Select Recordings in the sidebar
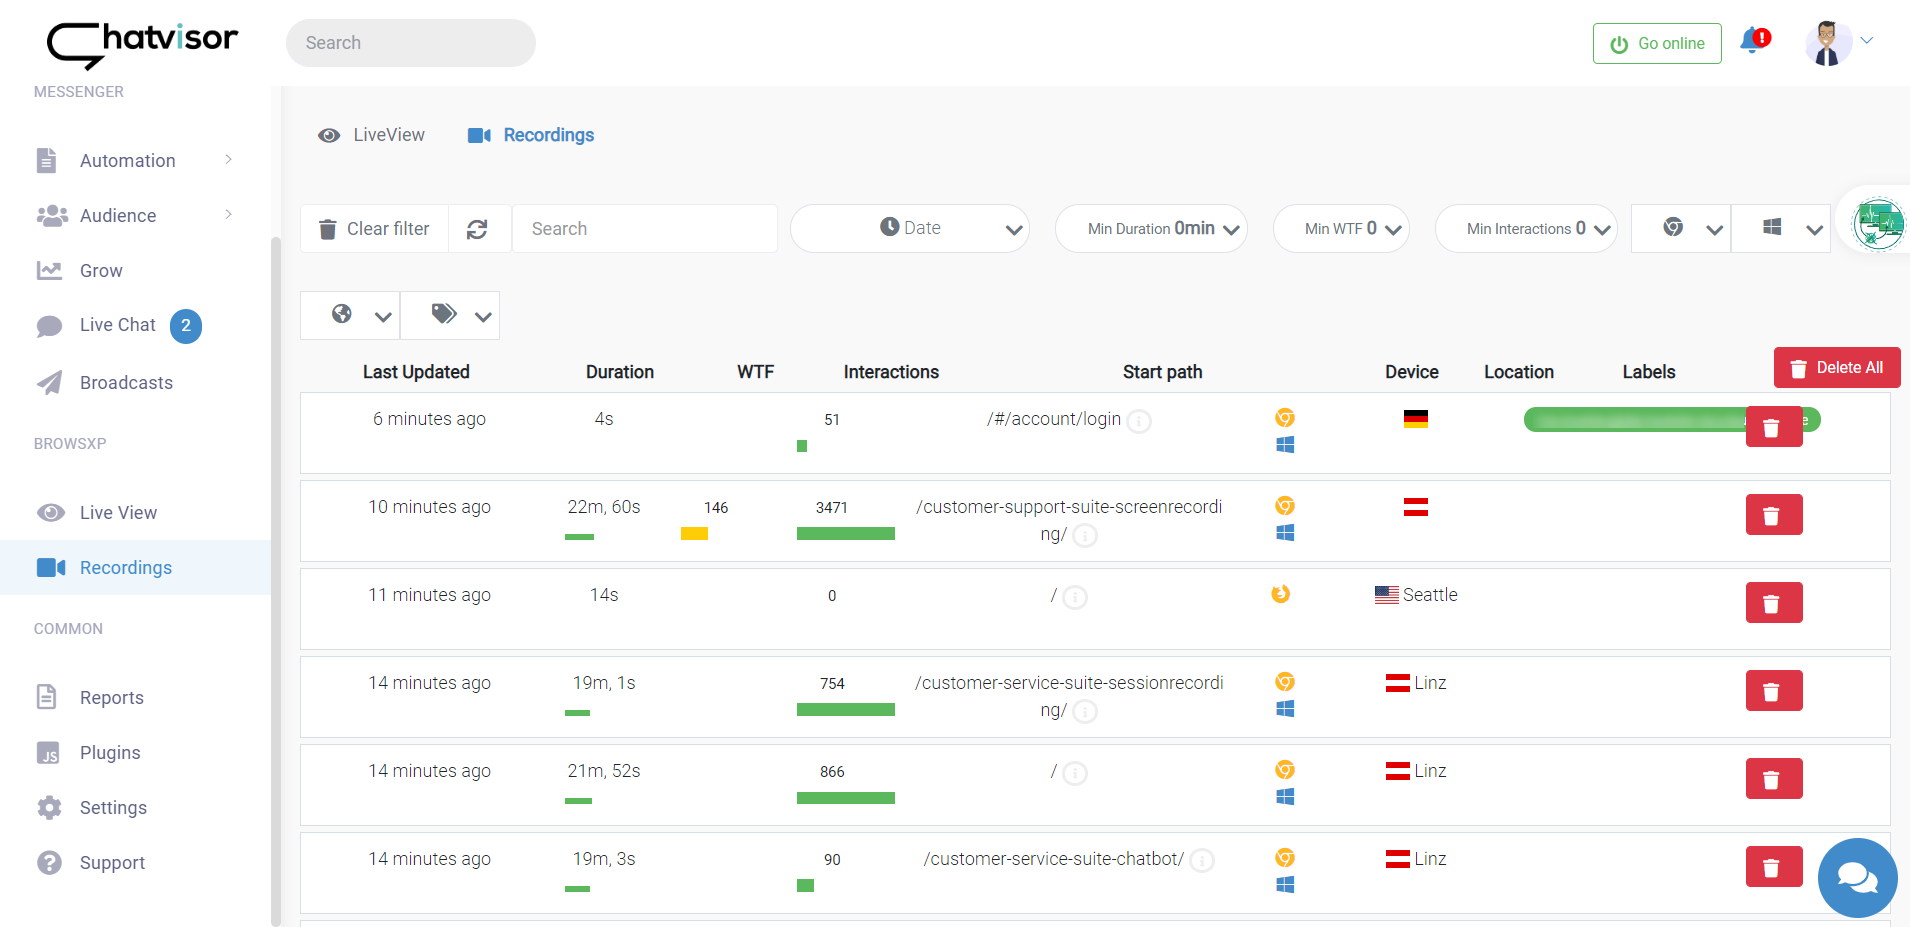Screen dimensions: 1910x927 135,568
